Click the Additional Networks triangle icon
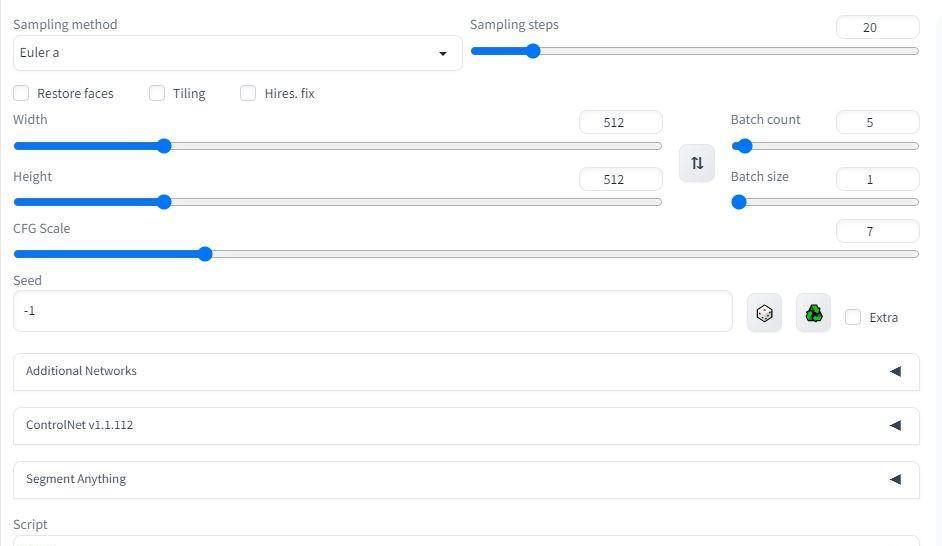This screenshot has width=942, height=546. tap(895, 371)
